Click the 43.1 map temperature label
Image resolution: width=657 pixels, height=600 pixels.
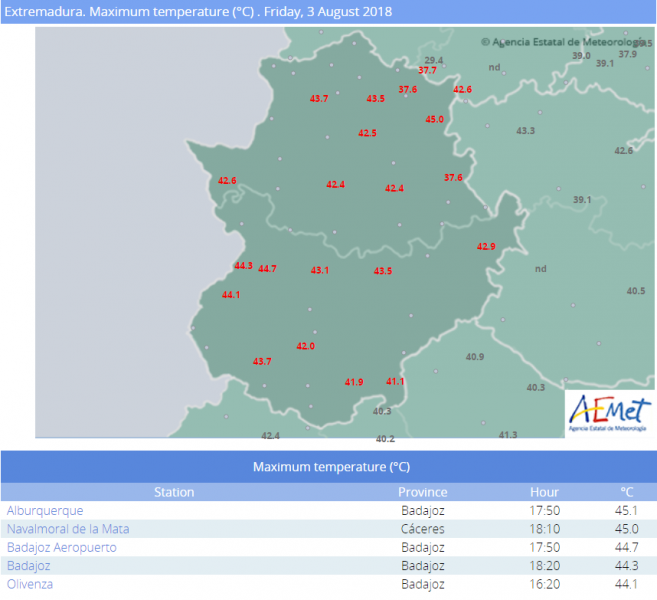320,270
